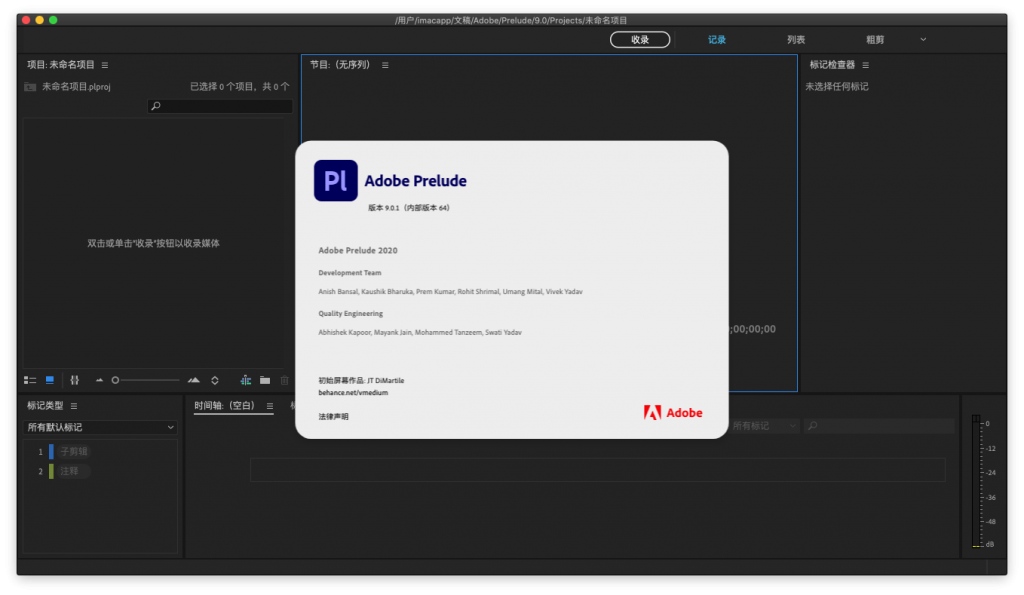The image size is (1024, 595).
Task: Open the 法律声明 link in About dialog
Action: (334, 417)
